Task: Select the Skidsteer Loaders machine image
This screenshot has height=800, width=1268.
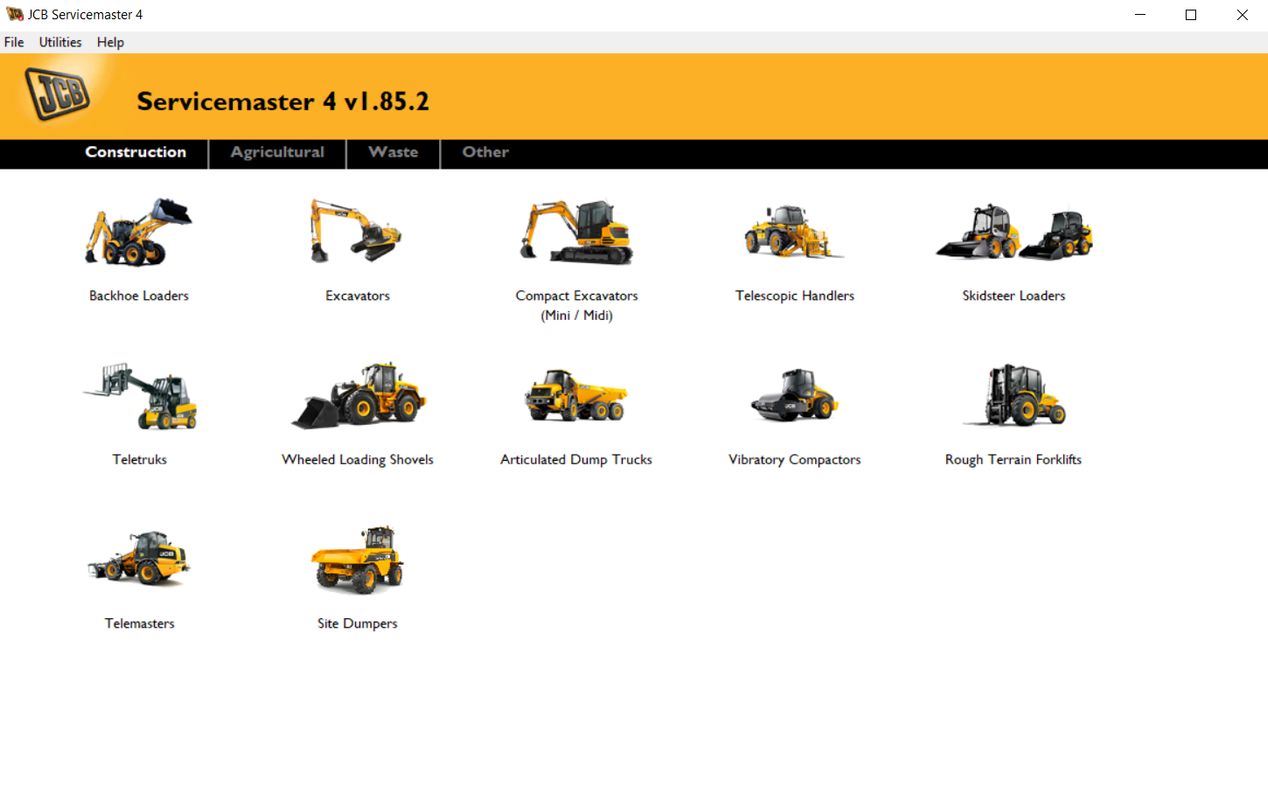Action: tap(1014, 233)
